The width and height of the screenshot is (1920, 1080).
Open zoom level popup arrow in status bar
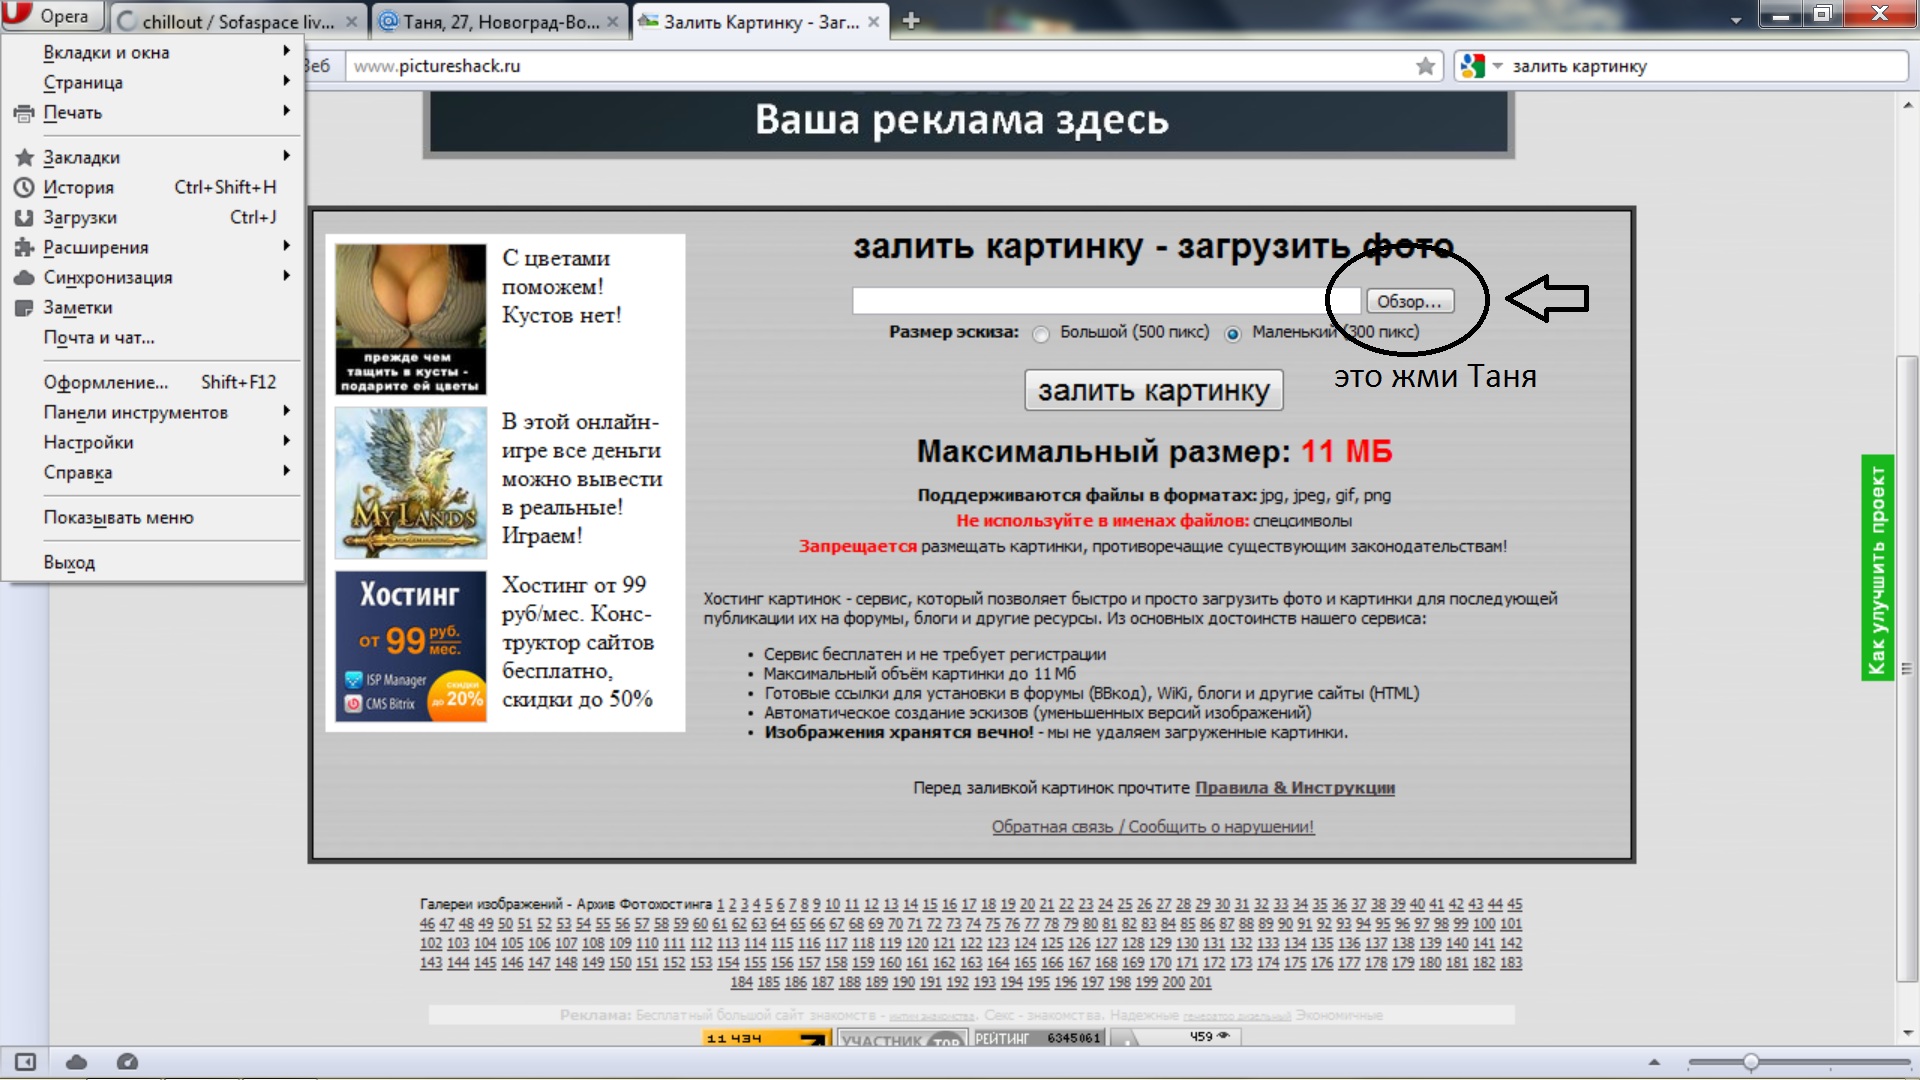point(1654,1062)
